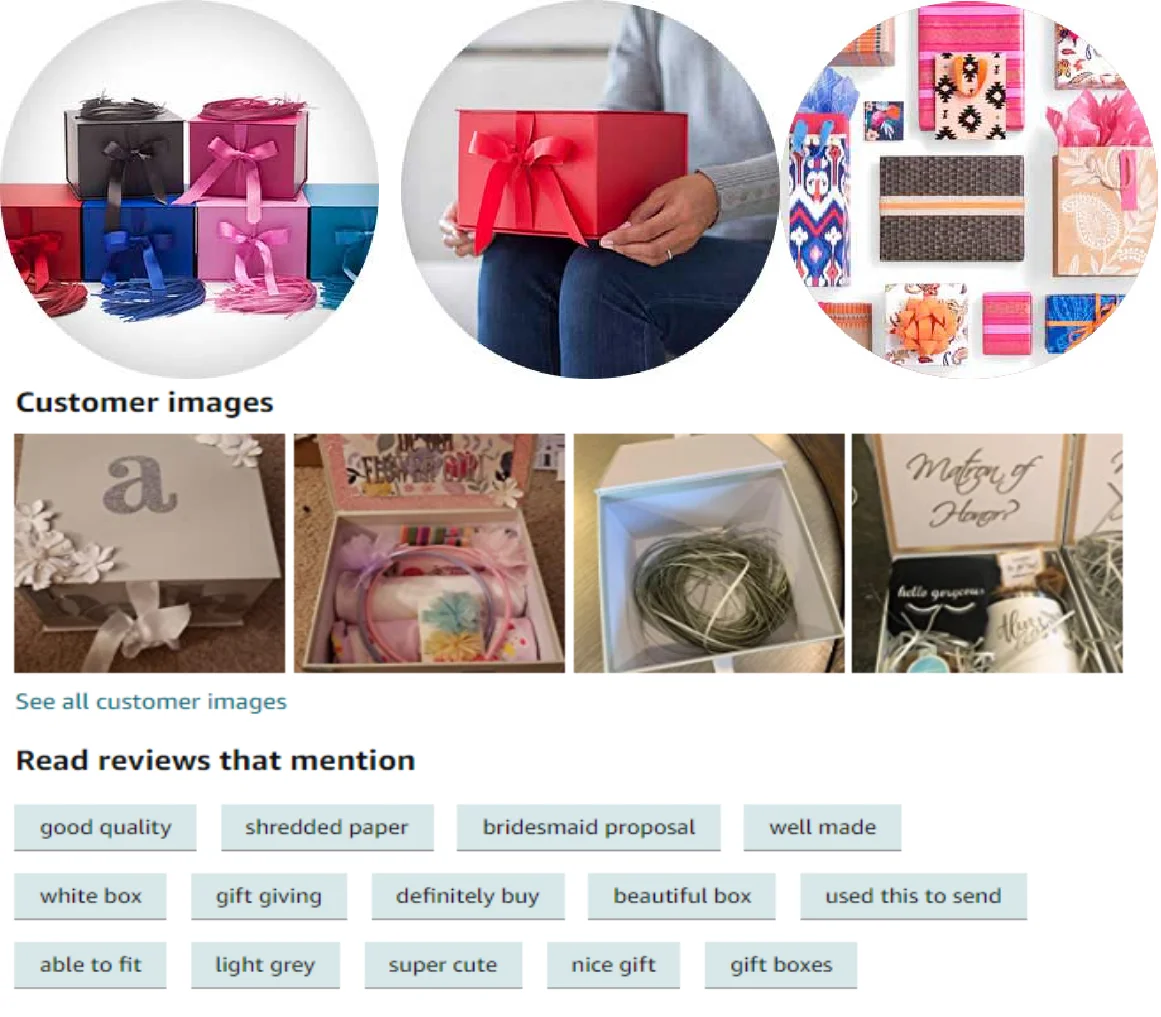Filter reviews mentioning white box
Image resolution: width=1161 pixels, height=1017 pixels.
pyautogui.click(x=90, y=896)
